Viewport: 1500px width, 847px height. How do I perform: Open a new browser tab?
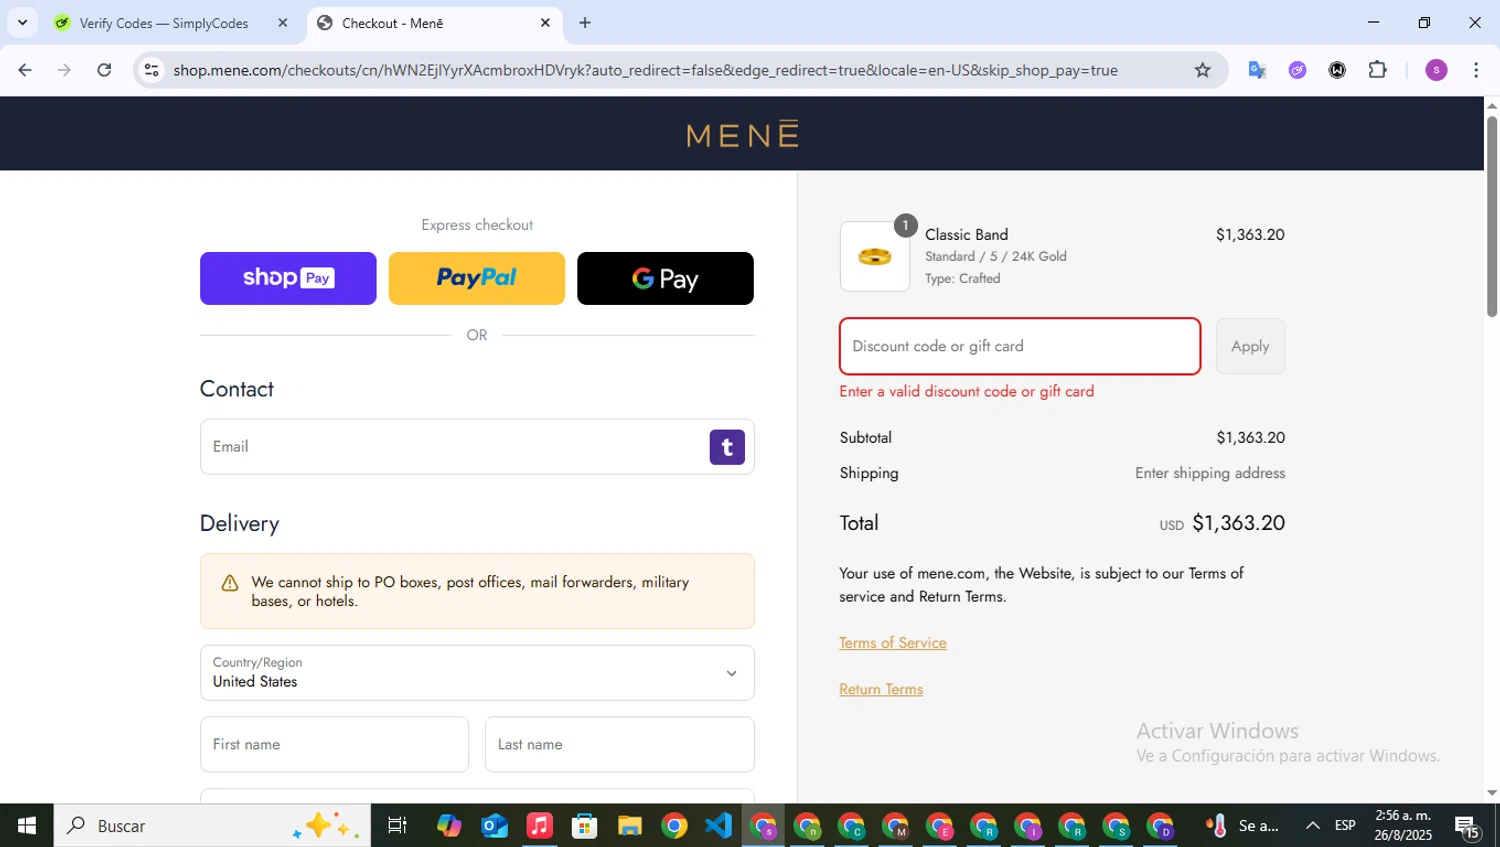(x=585, y=23)
